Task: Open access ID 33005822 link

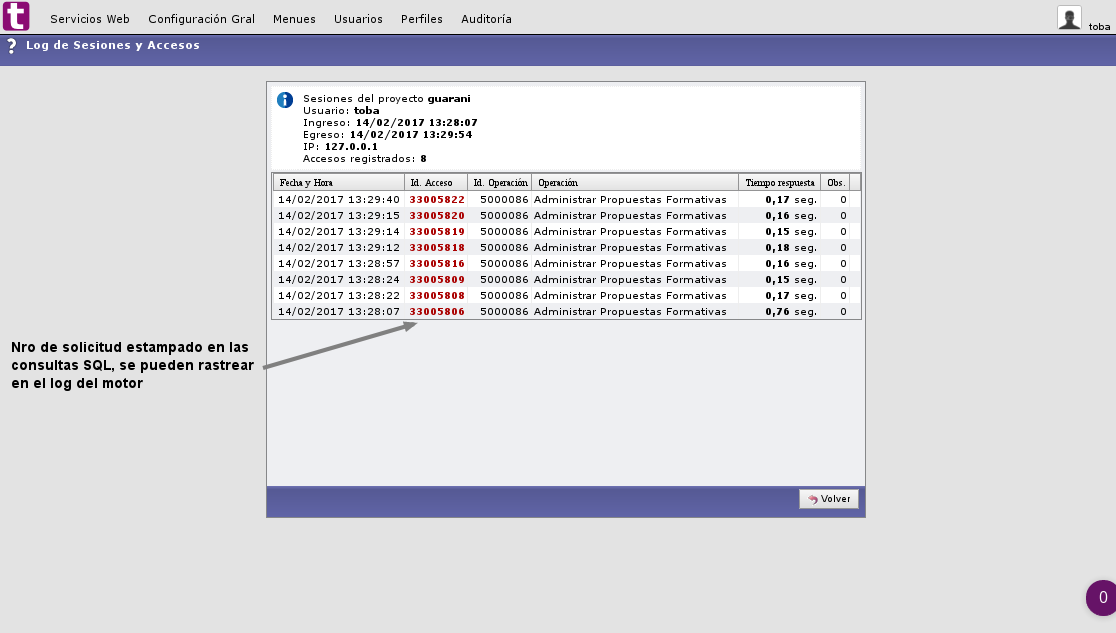Action: 437,200
